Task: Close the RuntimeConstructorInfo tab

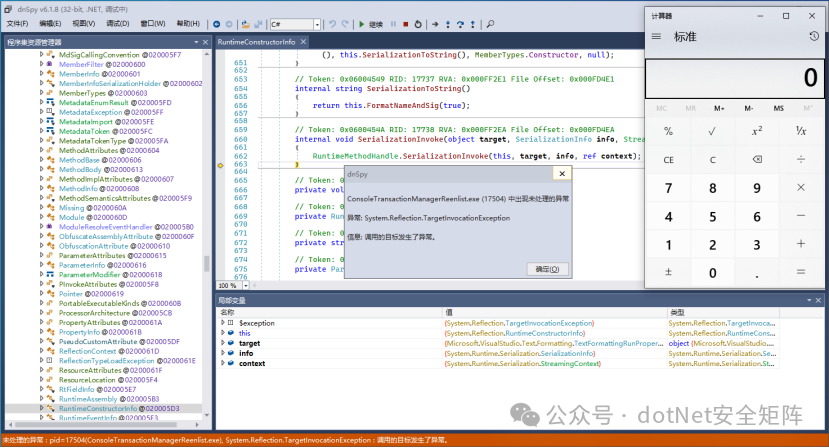Action: [303, 42]
